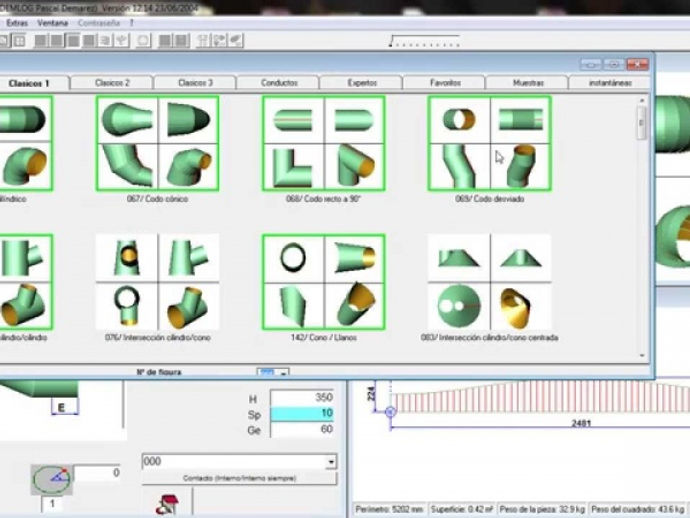Open the Ventana menu
The width and height of the screenshot is (690, 518).
coord(52,23)
